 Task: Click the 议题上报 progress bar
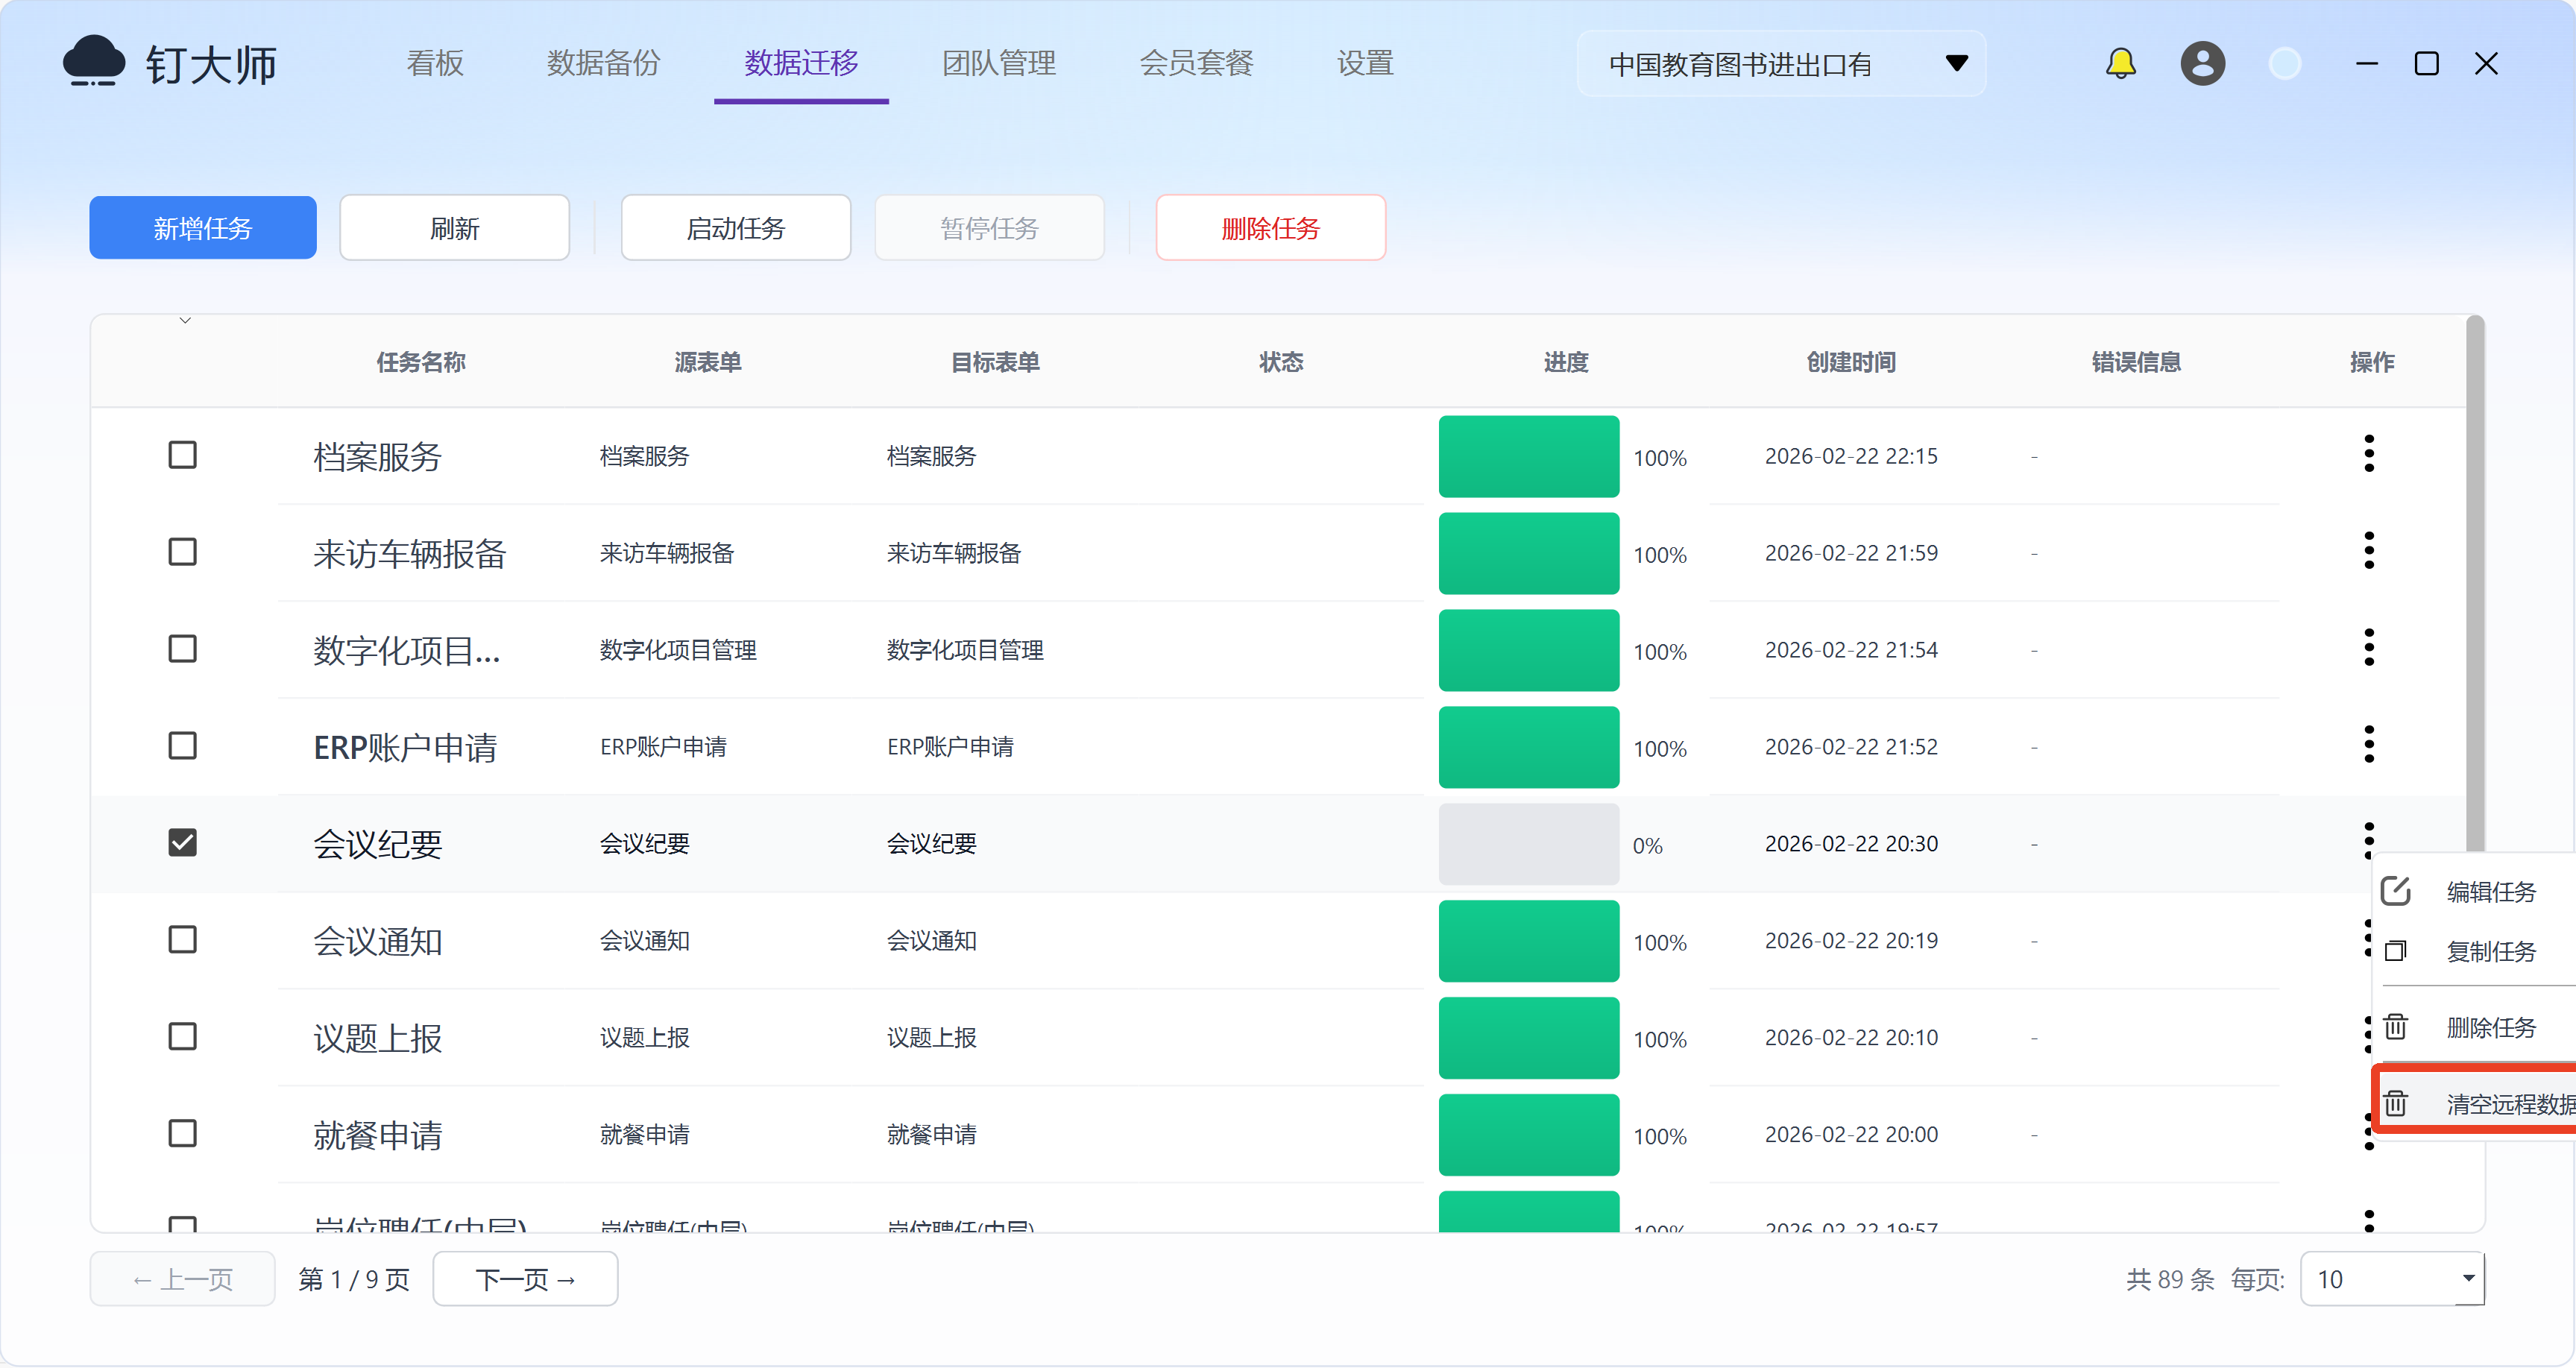click(x=1529, y=1038)
